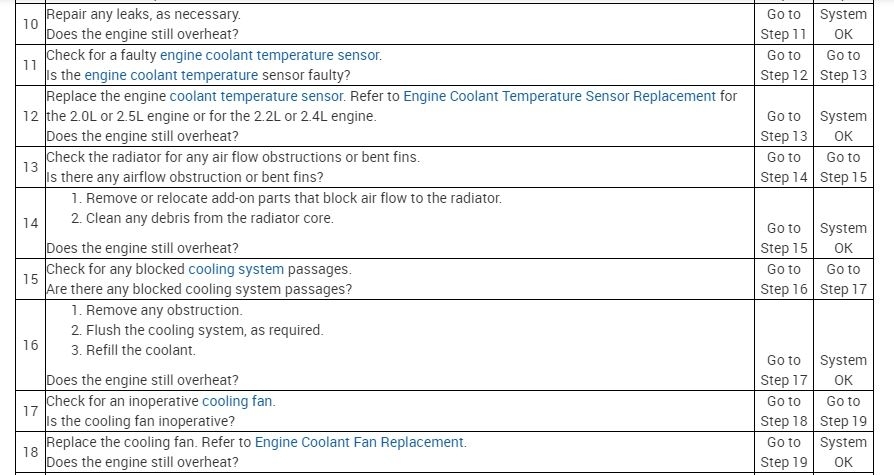Screen dimensions: 894x475
Task: Open the engine coolant temperature sensor link in step 11
Action: coord(269,56)
